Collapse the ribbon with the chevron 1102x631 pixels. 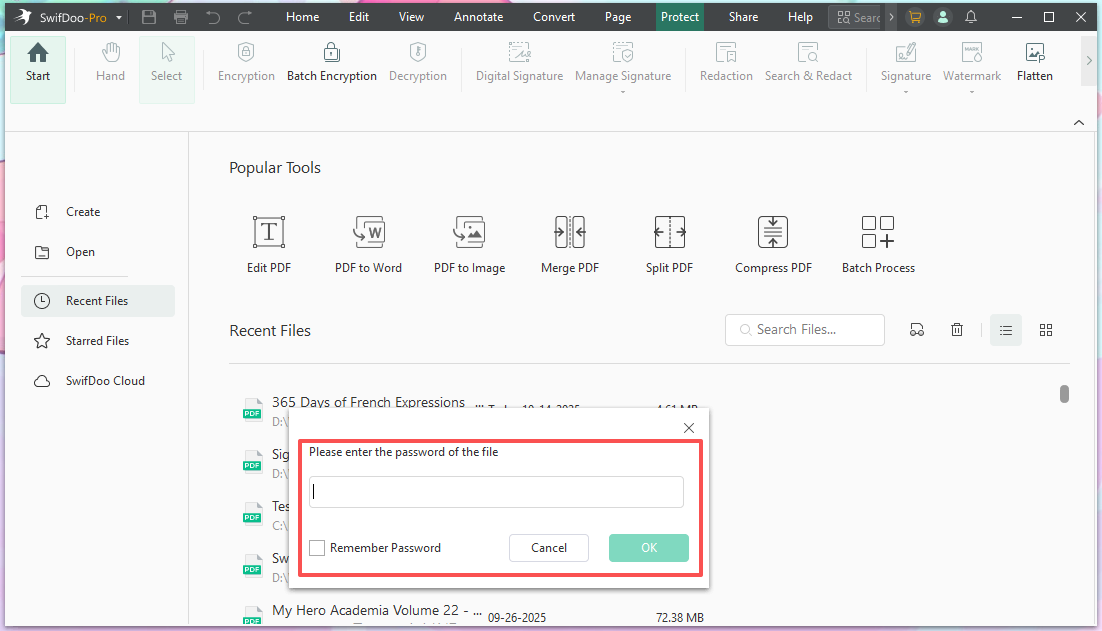pos(1078,122)
